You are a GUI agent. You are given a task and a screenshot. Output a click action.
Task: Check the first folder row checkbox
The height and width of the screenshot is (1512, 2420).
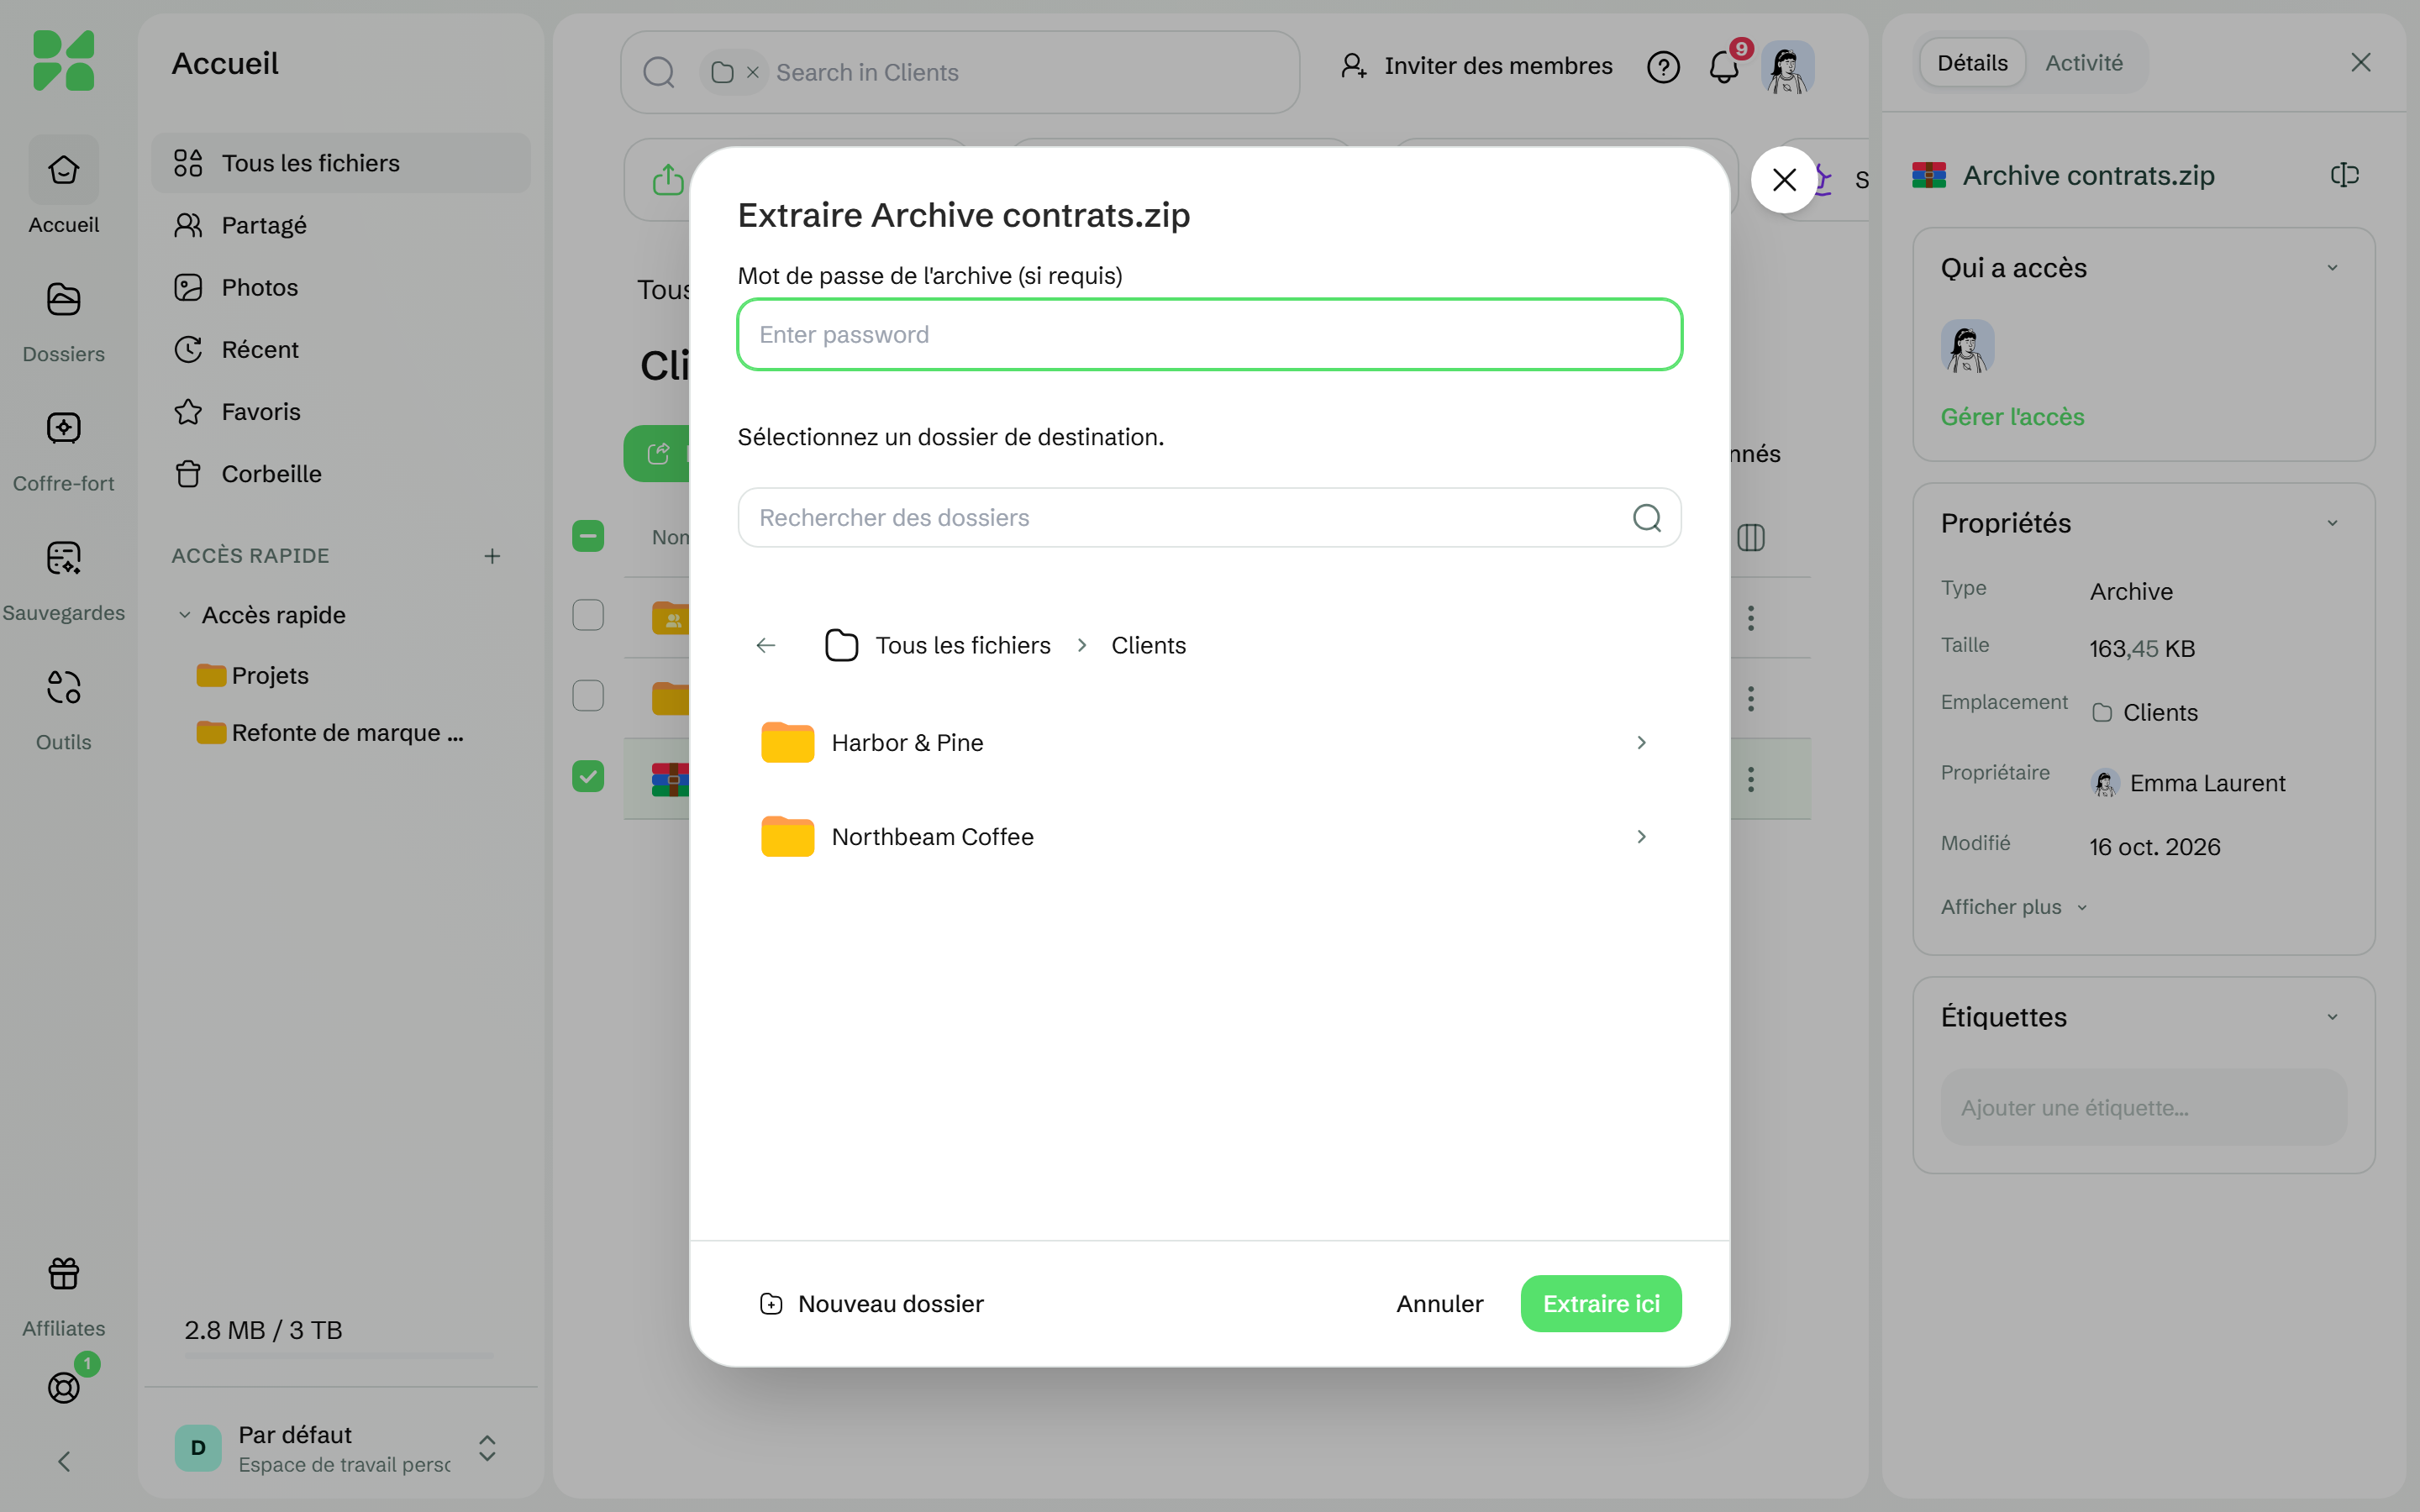(588, 615)
